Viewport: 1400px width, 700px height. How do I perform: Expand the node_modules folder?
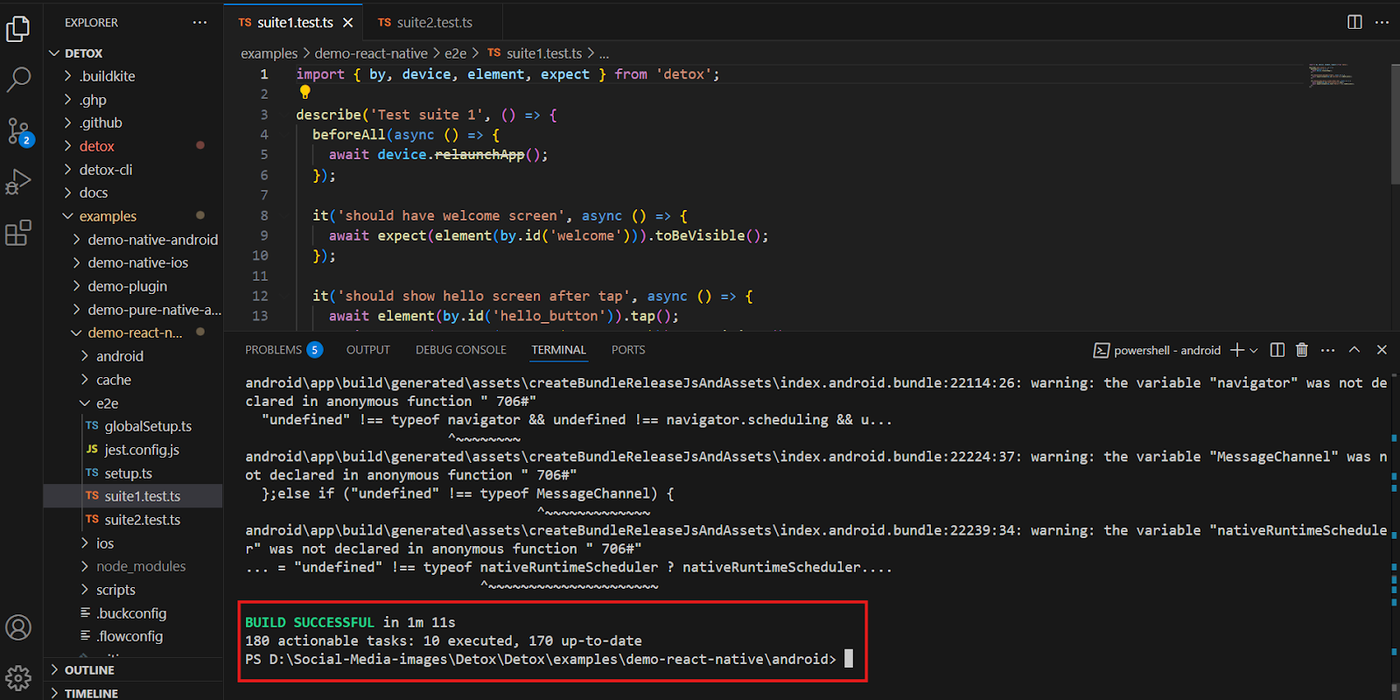click(x=133, y=566)
